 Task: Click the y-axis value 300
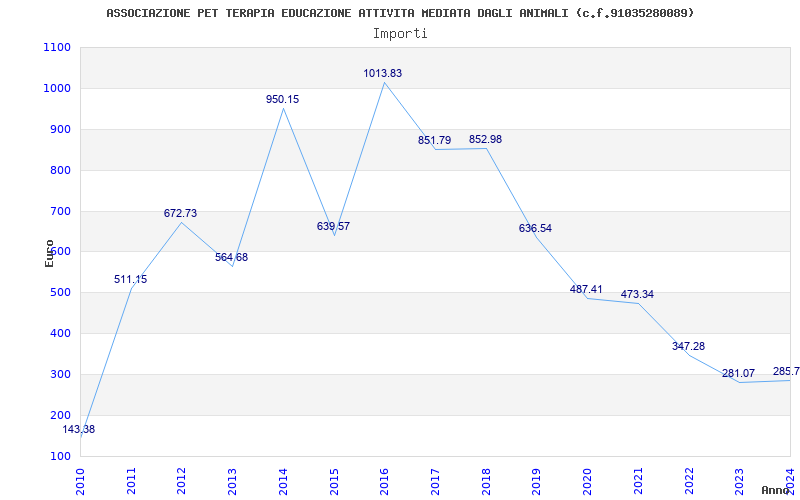60,374
